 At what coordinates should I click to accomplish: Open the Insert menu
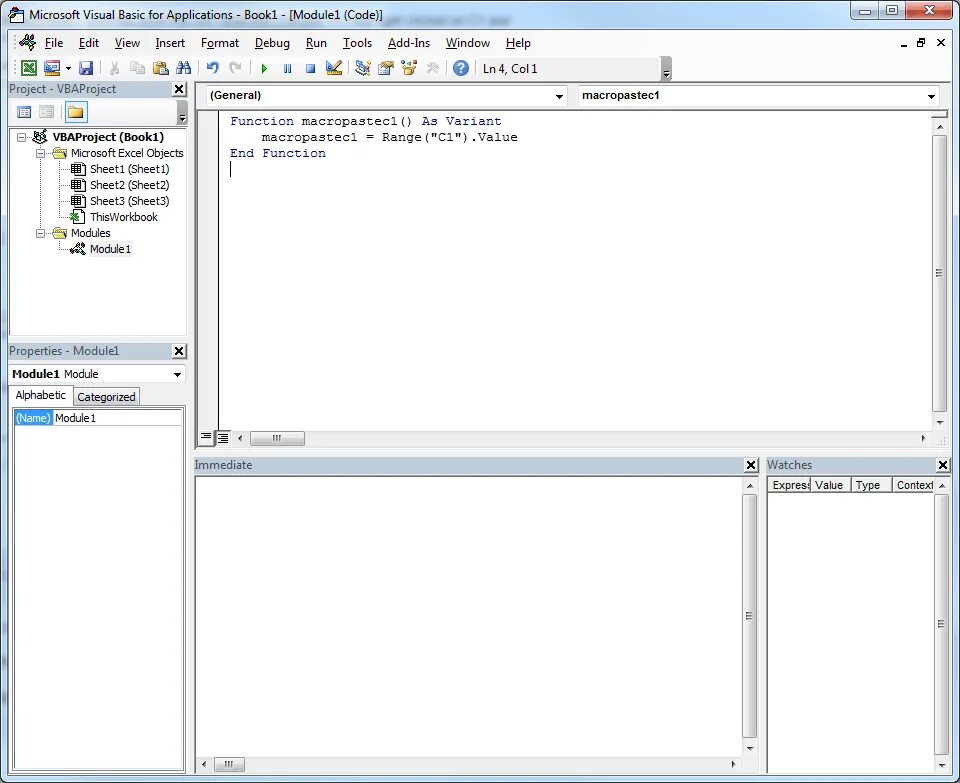(x=170, y=43)
